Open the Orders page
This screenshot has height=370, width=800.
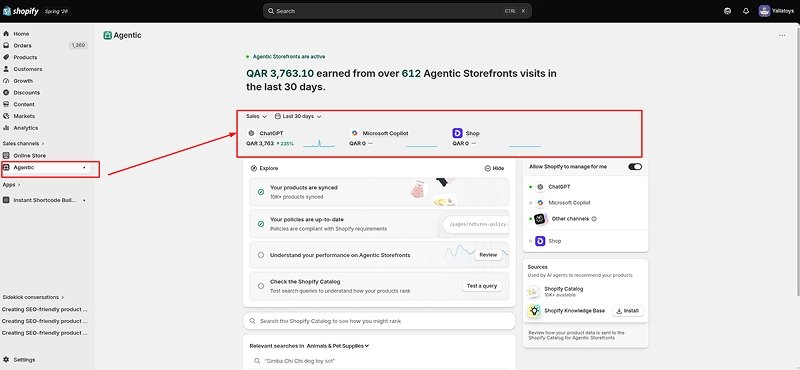(22, 45)
